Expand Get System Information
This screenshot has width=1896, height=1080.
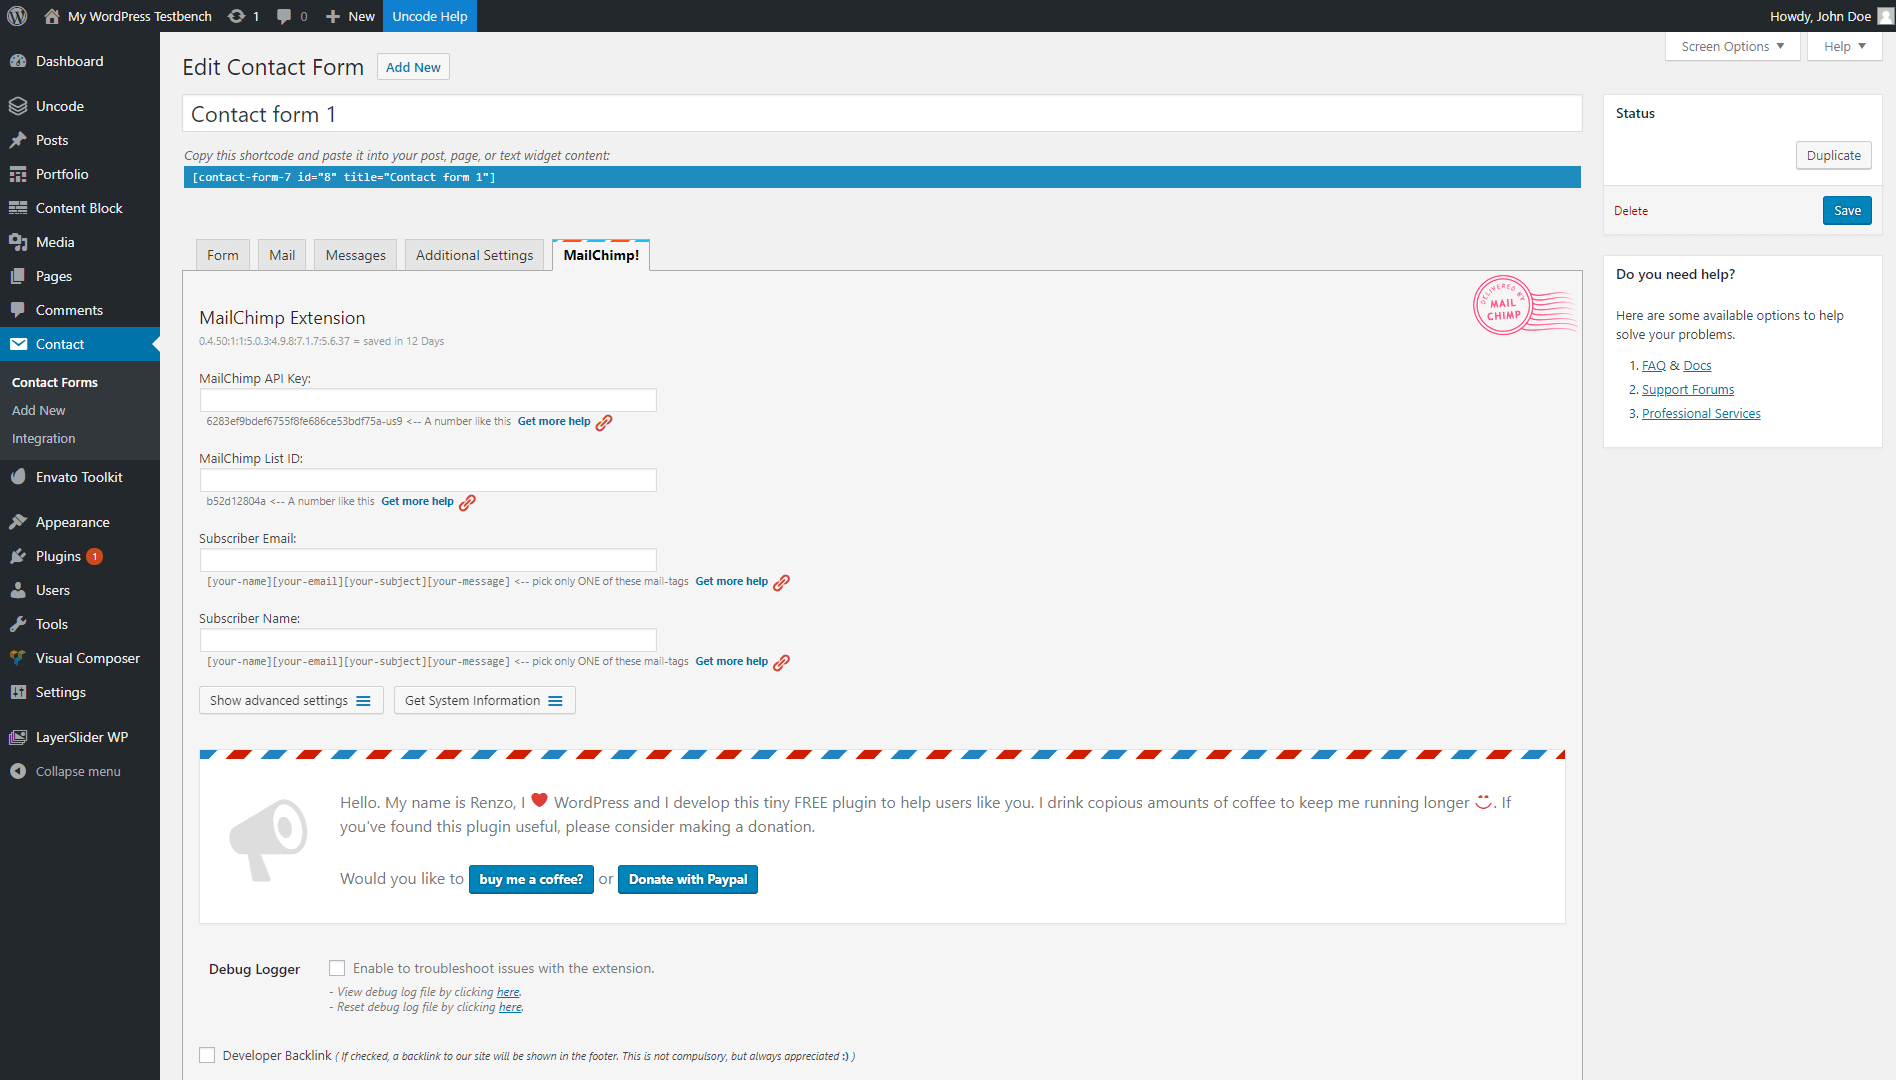[x=484, y=700]
